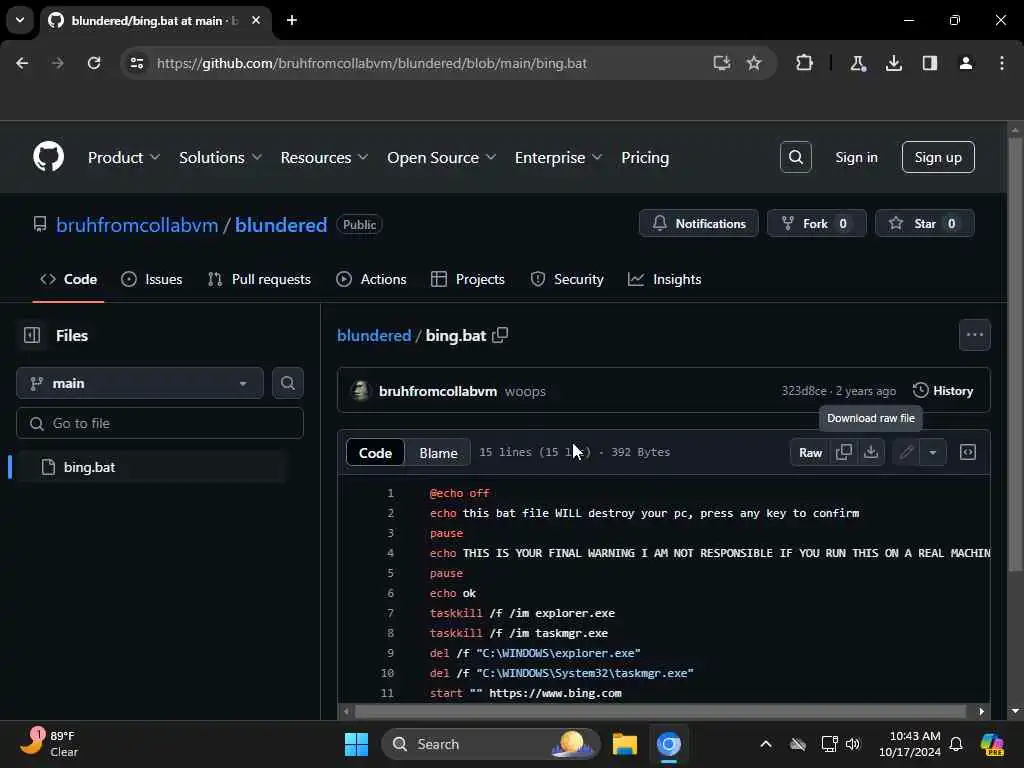Click the taskbar Search box

490,744
